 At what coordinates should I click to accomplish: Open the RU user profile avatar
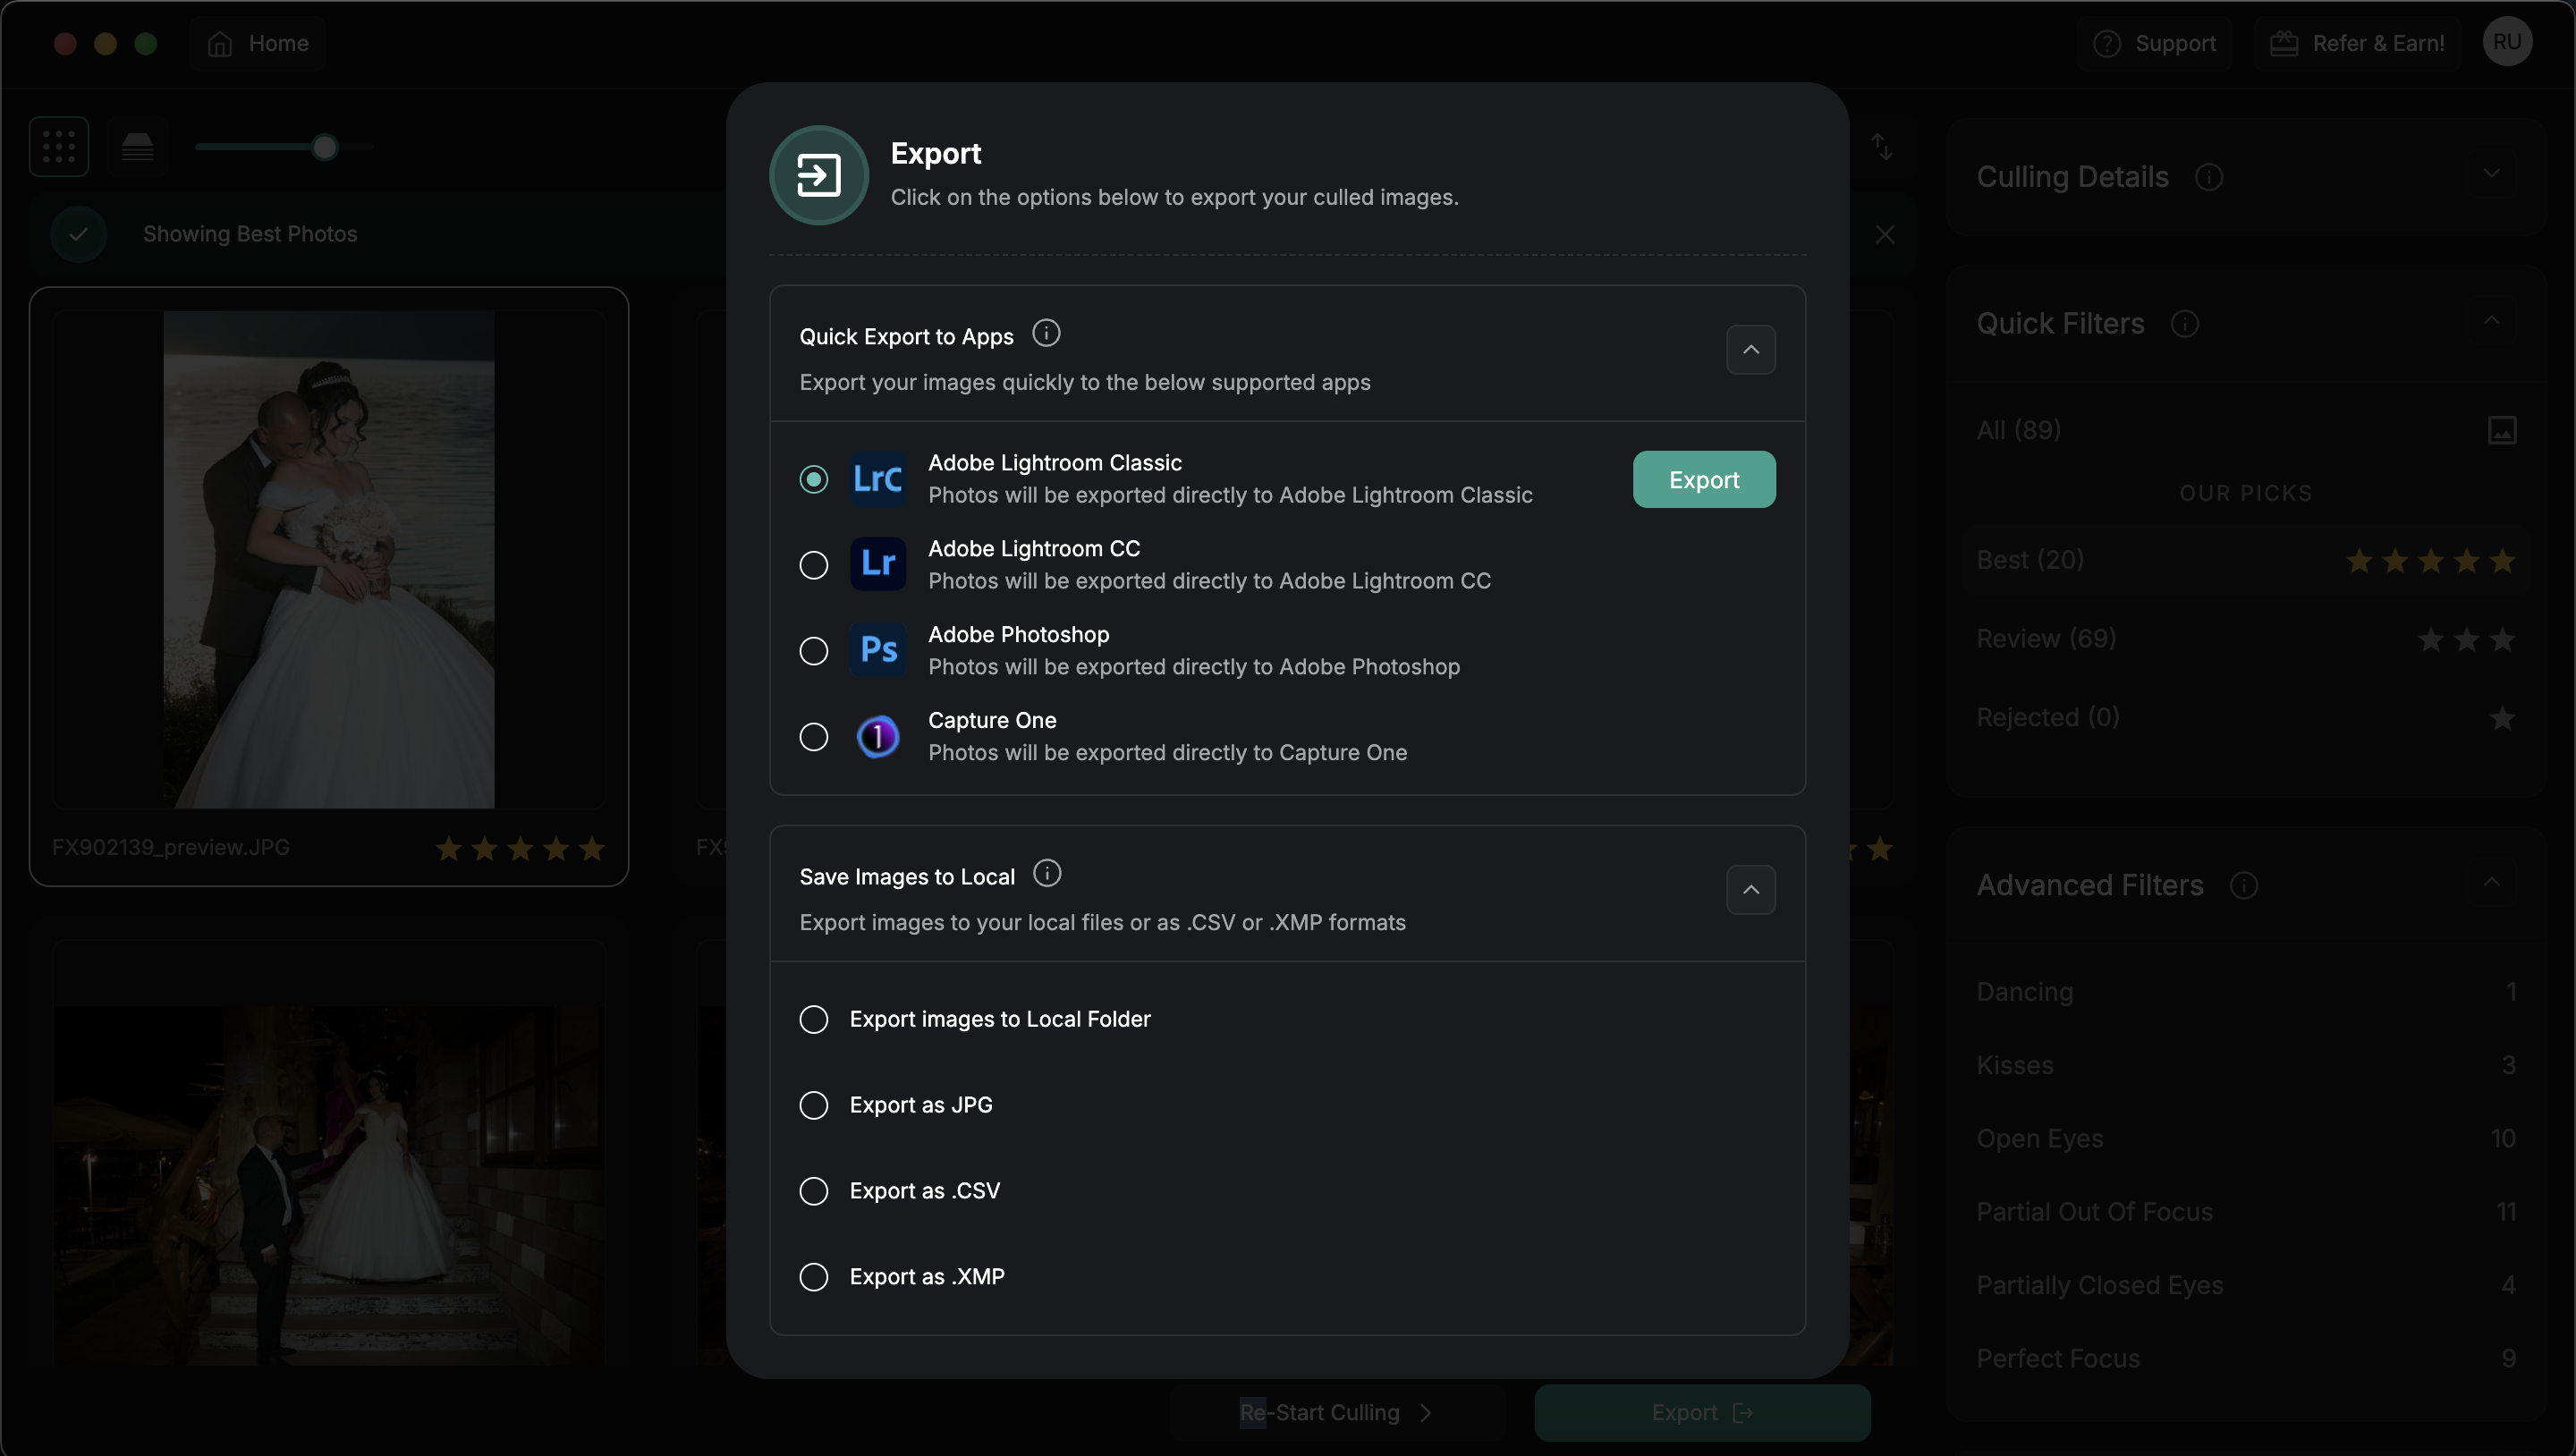2507,41
